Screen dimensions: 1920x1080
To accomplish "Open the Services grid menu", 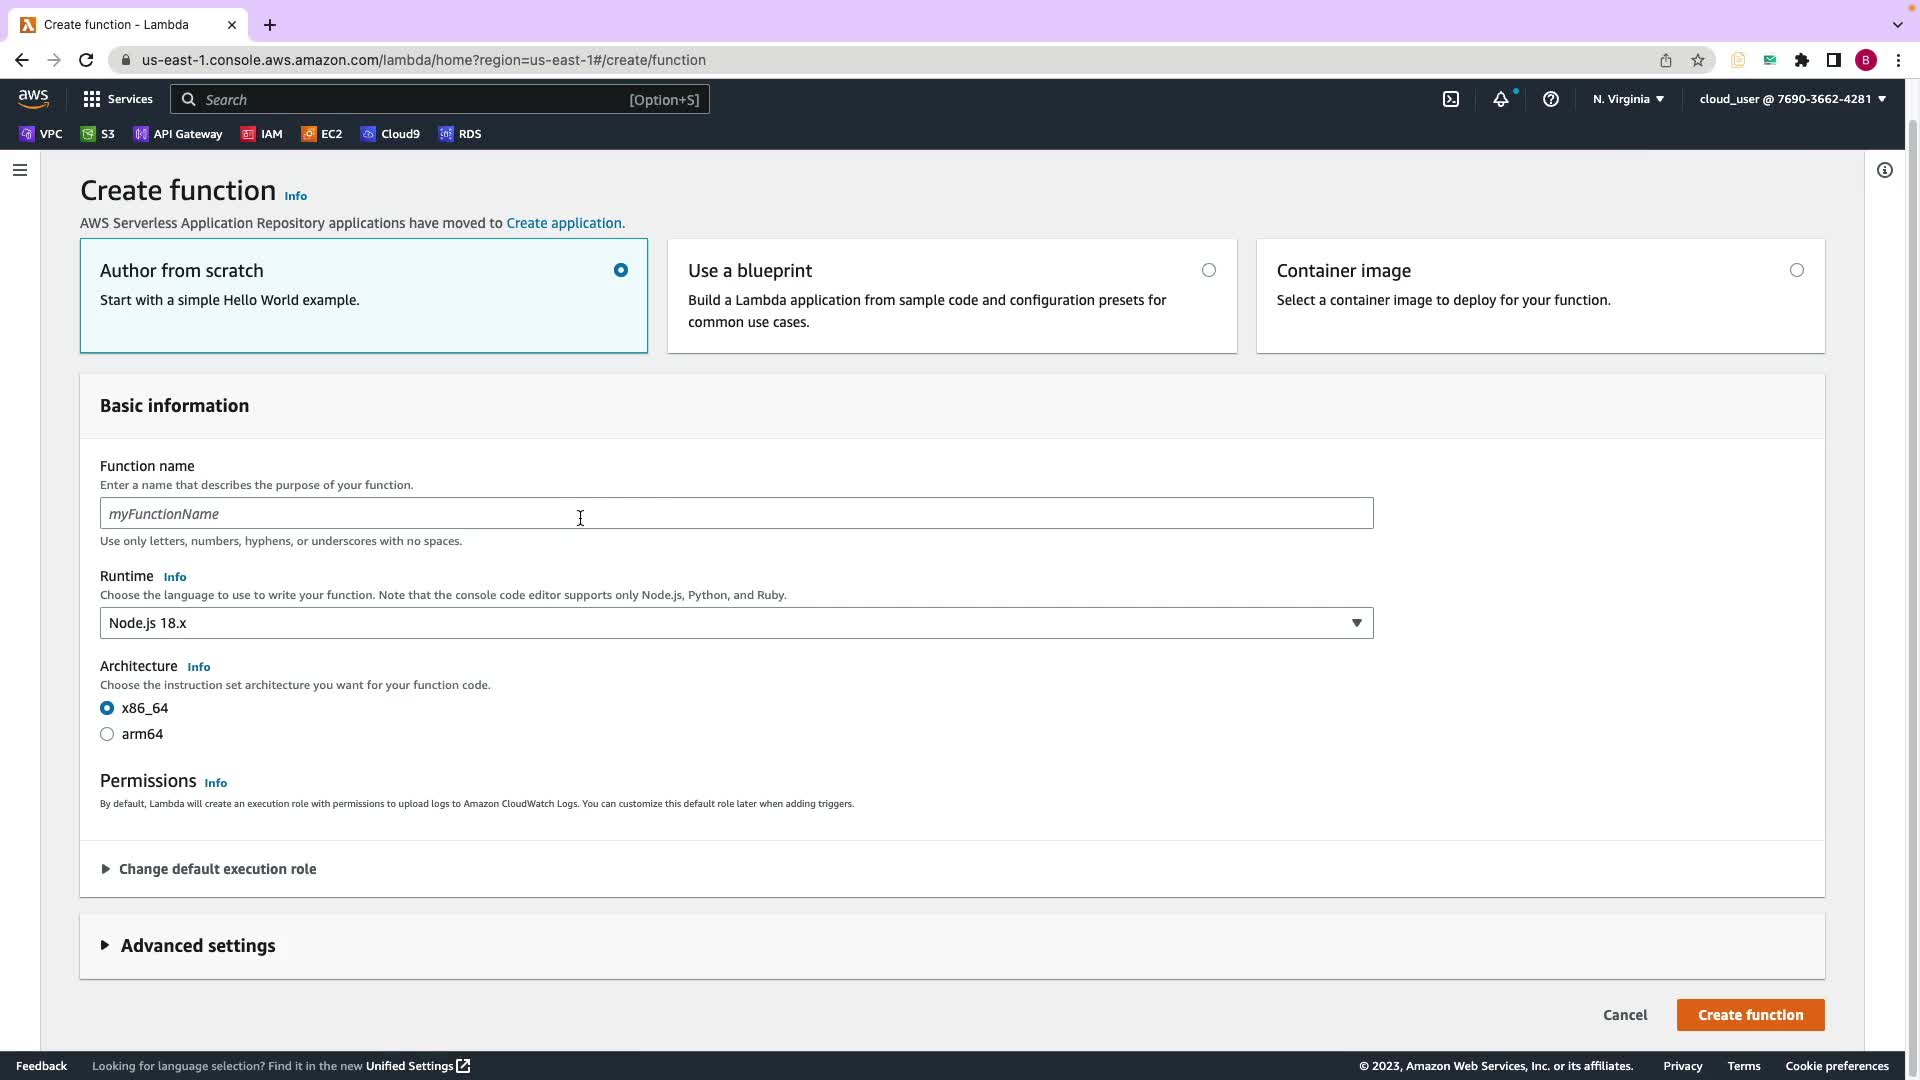I will [x=118, y=99].
